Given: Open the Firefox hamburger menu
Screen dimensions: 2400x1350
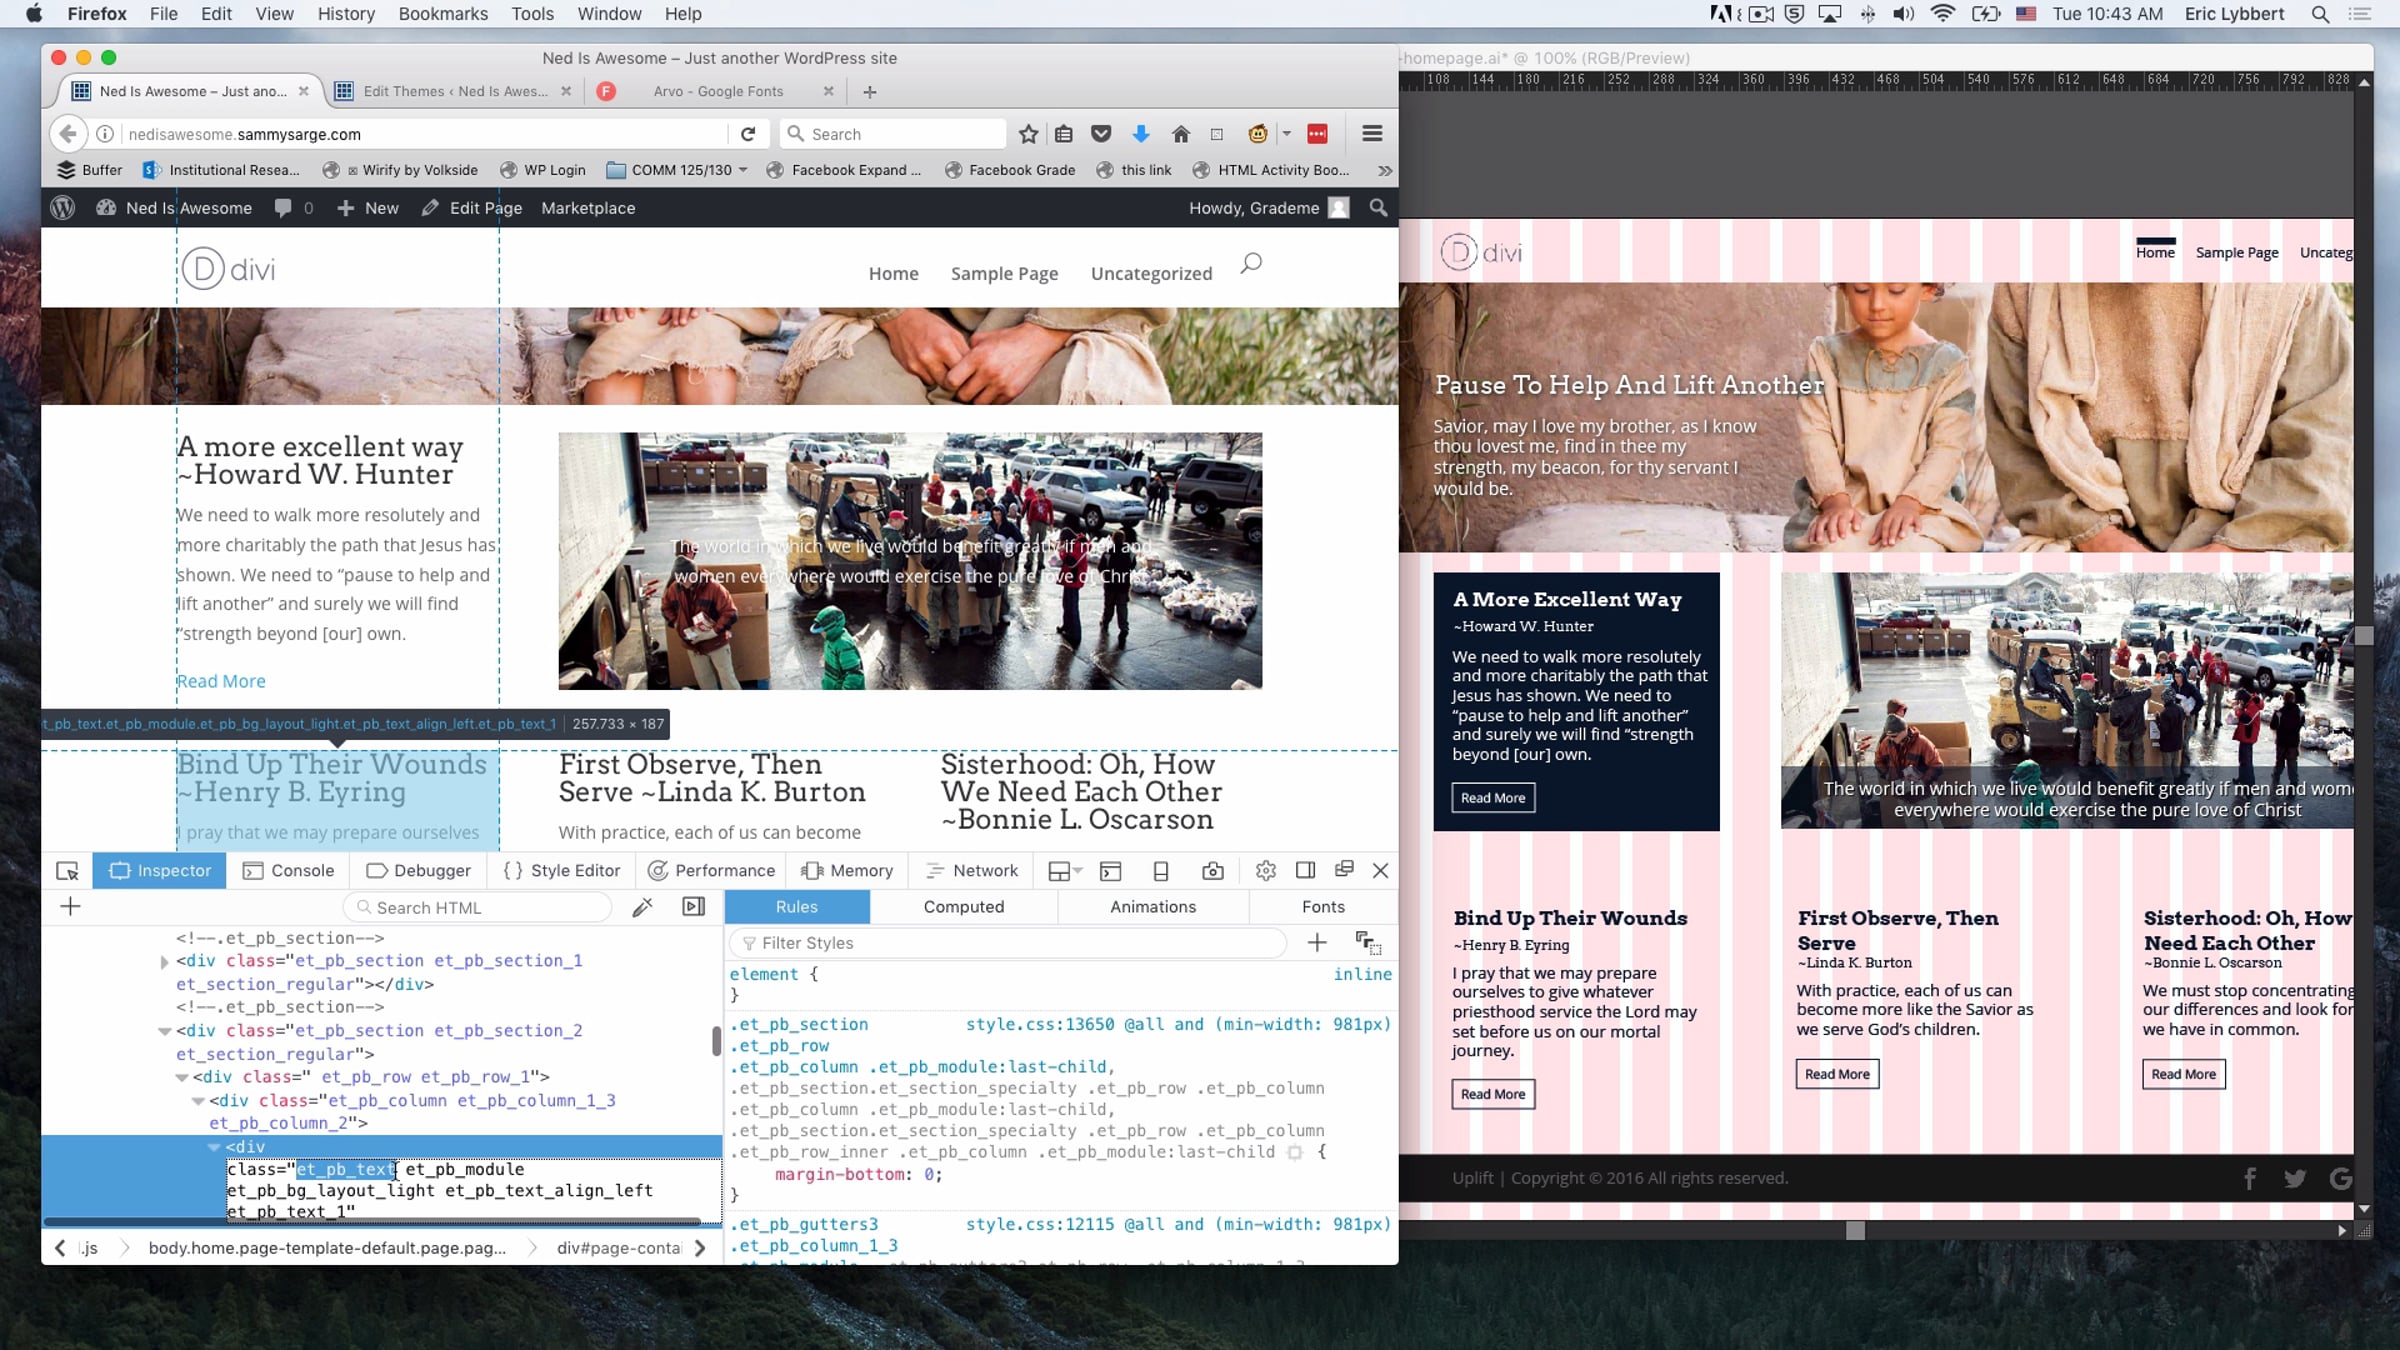Looking at the screenshot, I should (1372, 134).
